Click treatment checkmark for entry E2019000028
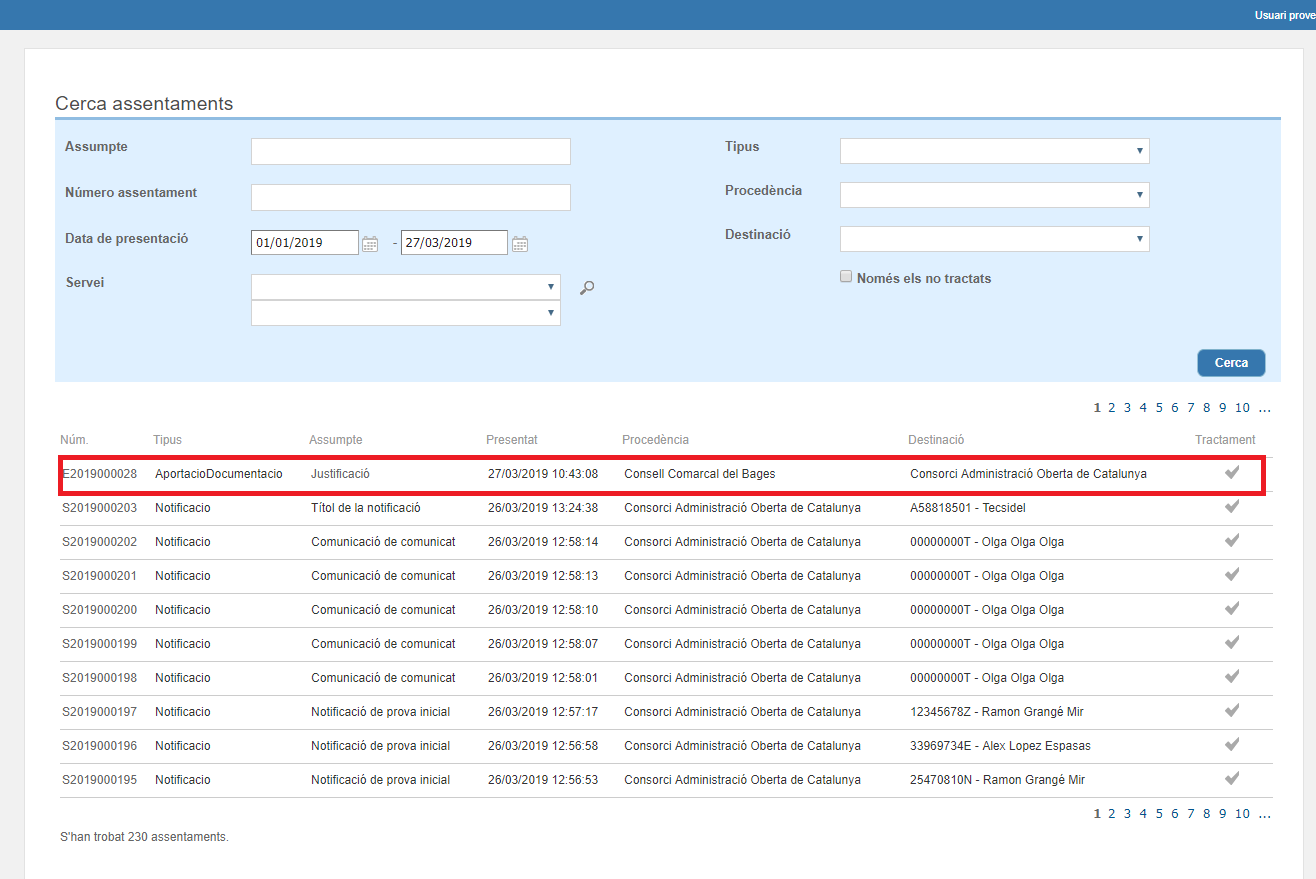 [x=1232, y=473]
